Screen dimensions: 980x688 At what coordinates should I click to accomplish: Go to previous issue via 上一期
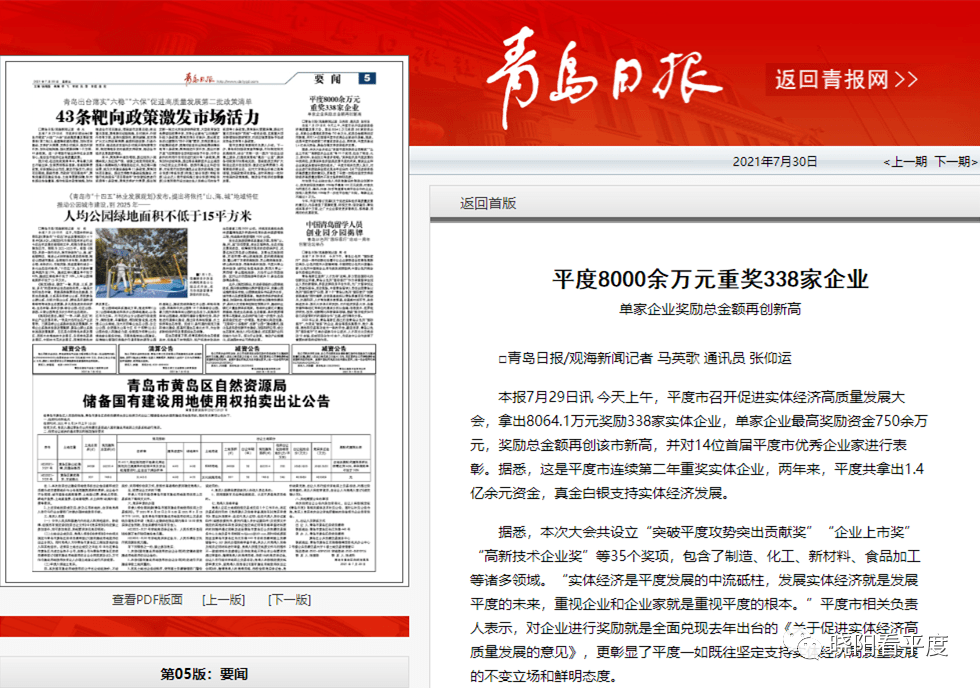coord(904,161)
